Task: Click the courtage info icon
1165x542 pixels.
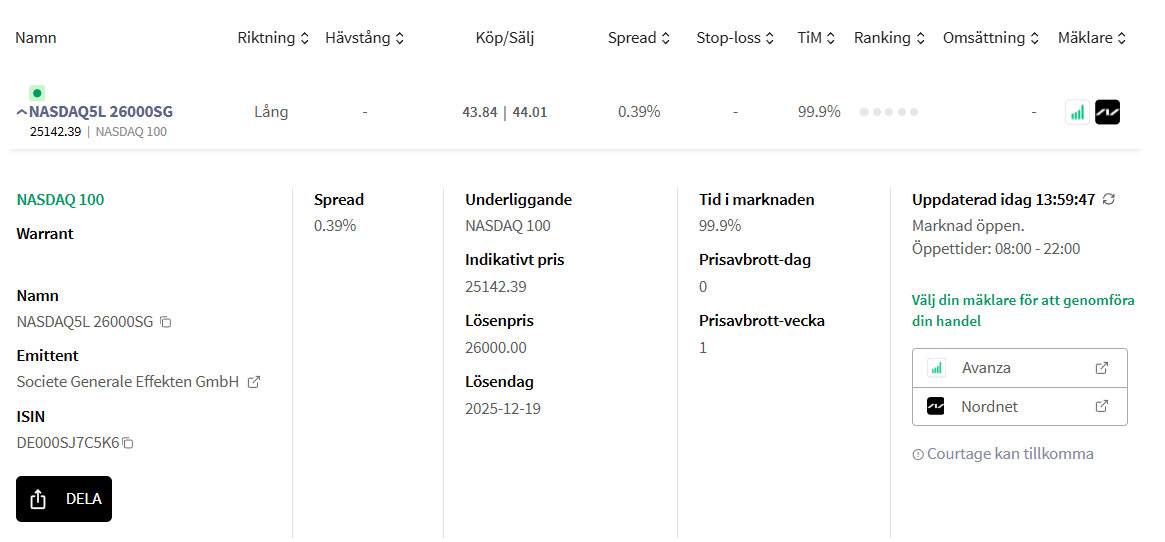Action: tap(918, 455)
